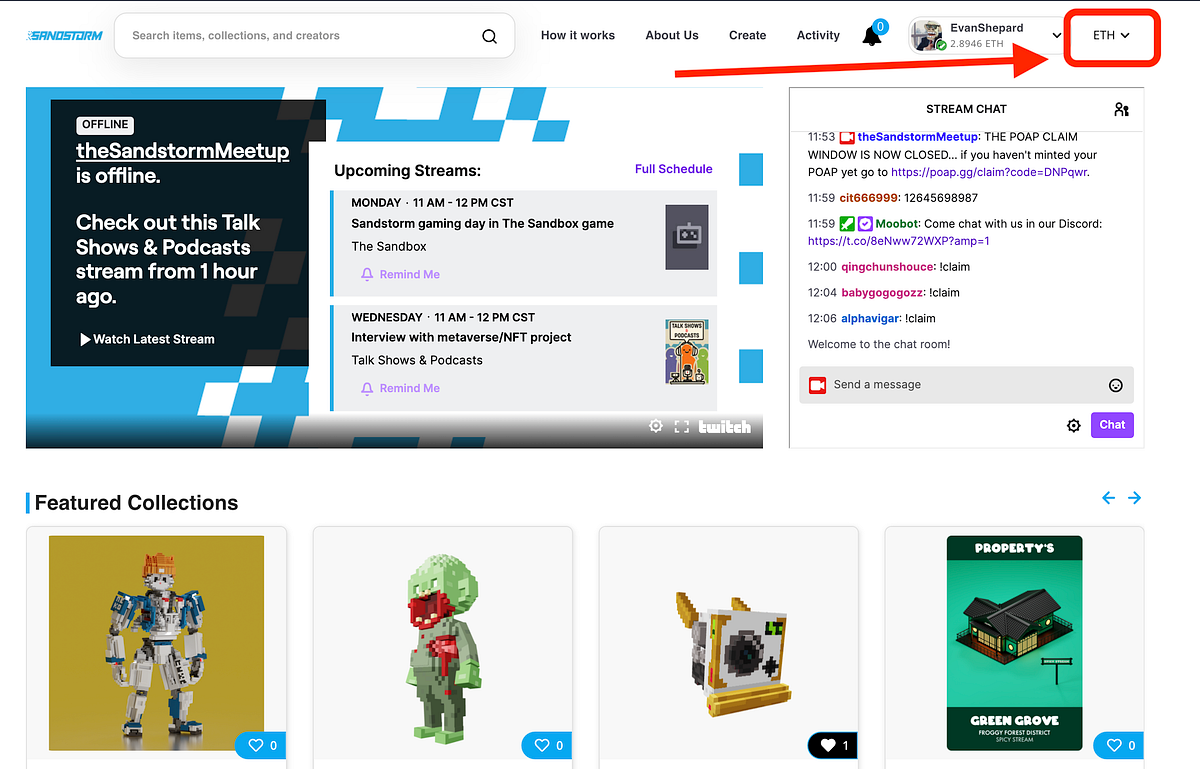Click the Featured Collections heading
Screen dimensions: 1200x769
click(x=136, y=503)
